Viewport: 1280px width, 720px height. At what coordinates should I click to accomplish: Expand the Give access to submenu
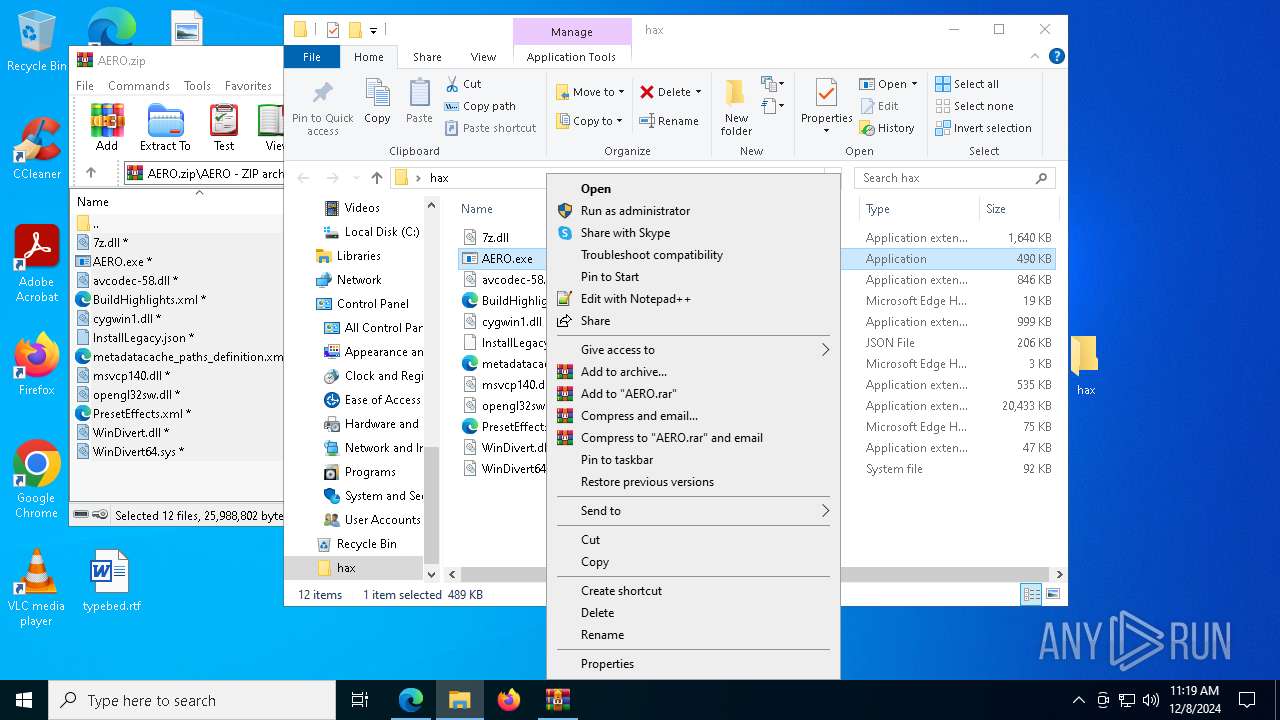(693, 350)
